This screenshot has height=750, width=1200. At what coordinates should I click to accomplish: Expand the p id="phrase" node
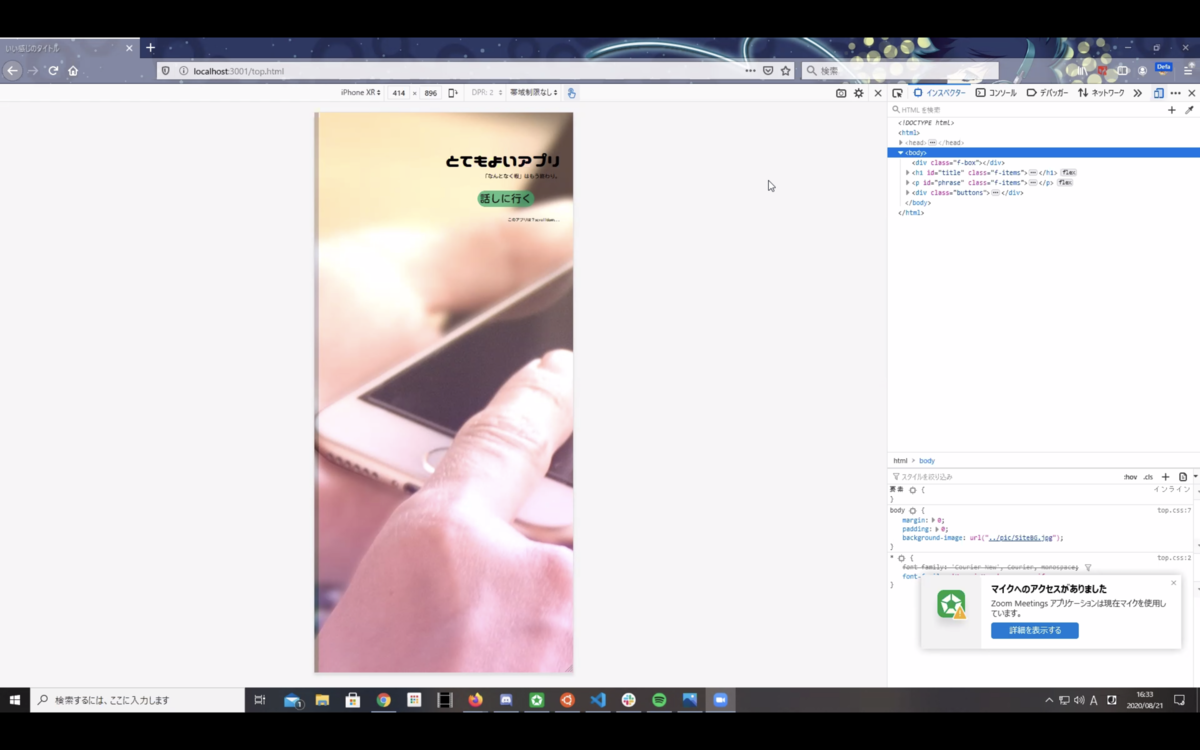coord(908,183)
